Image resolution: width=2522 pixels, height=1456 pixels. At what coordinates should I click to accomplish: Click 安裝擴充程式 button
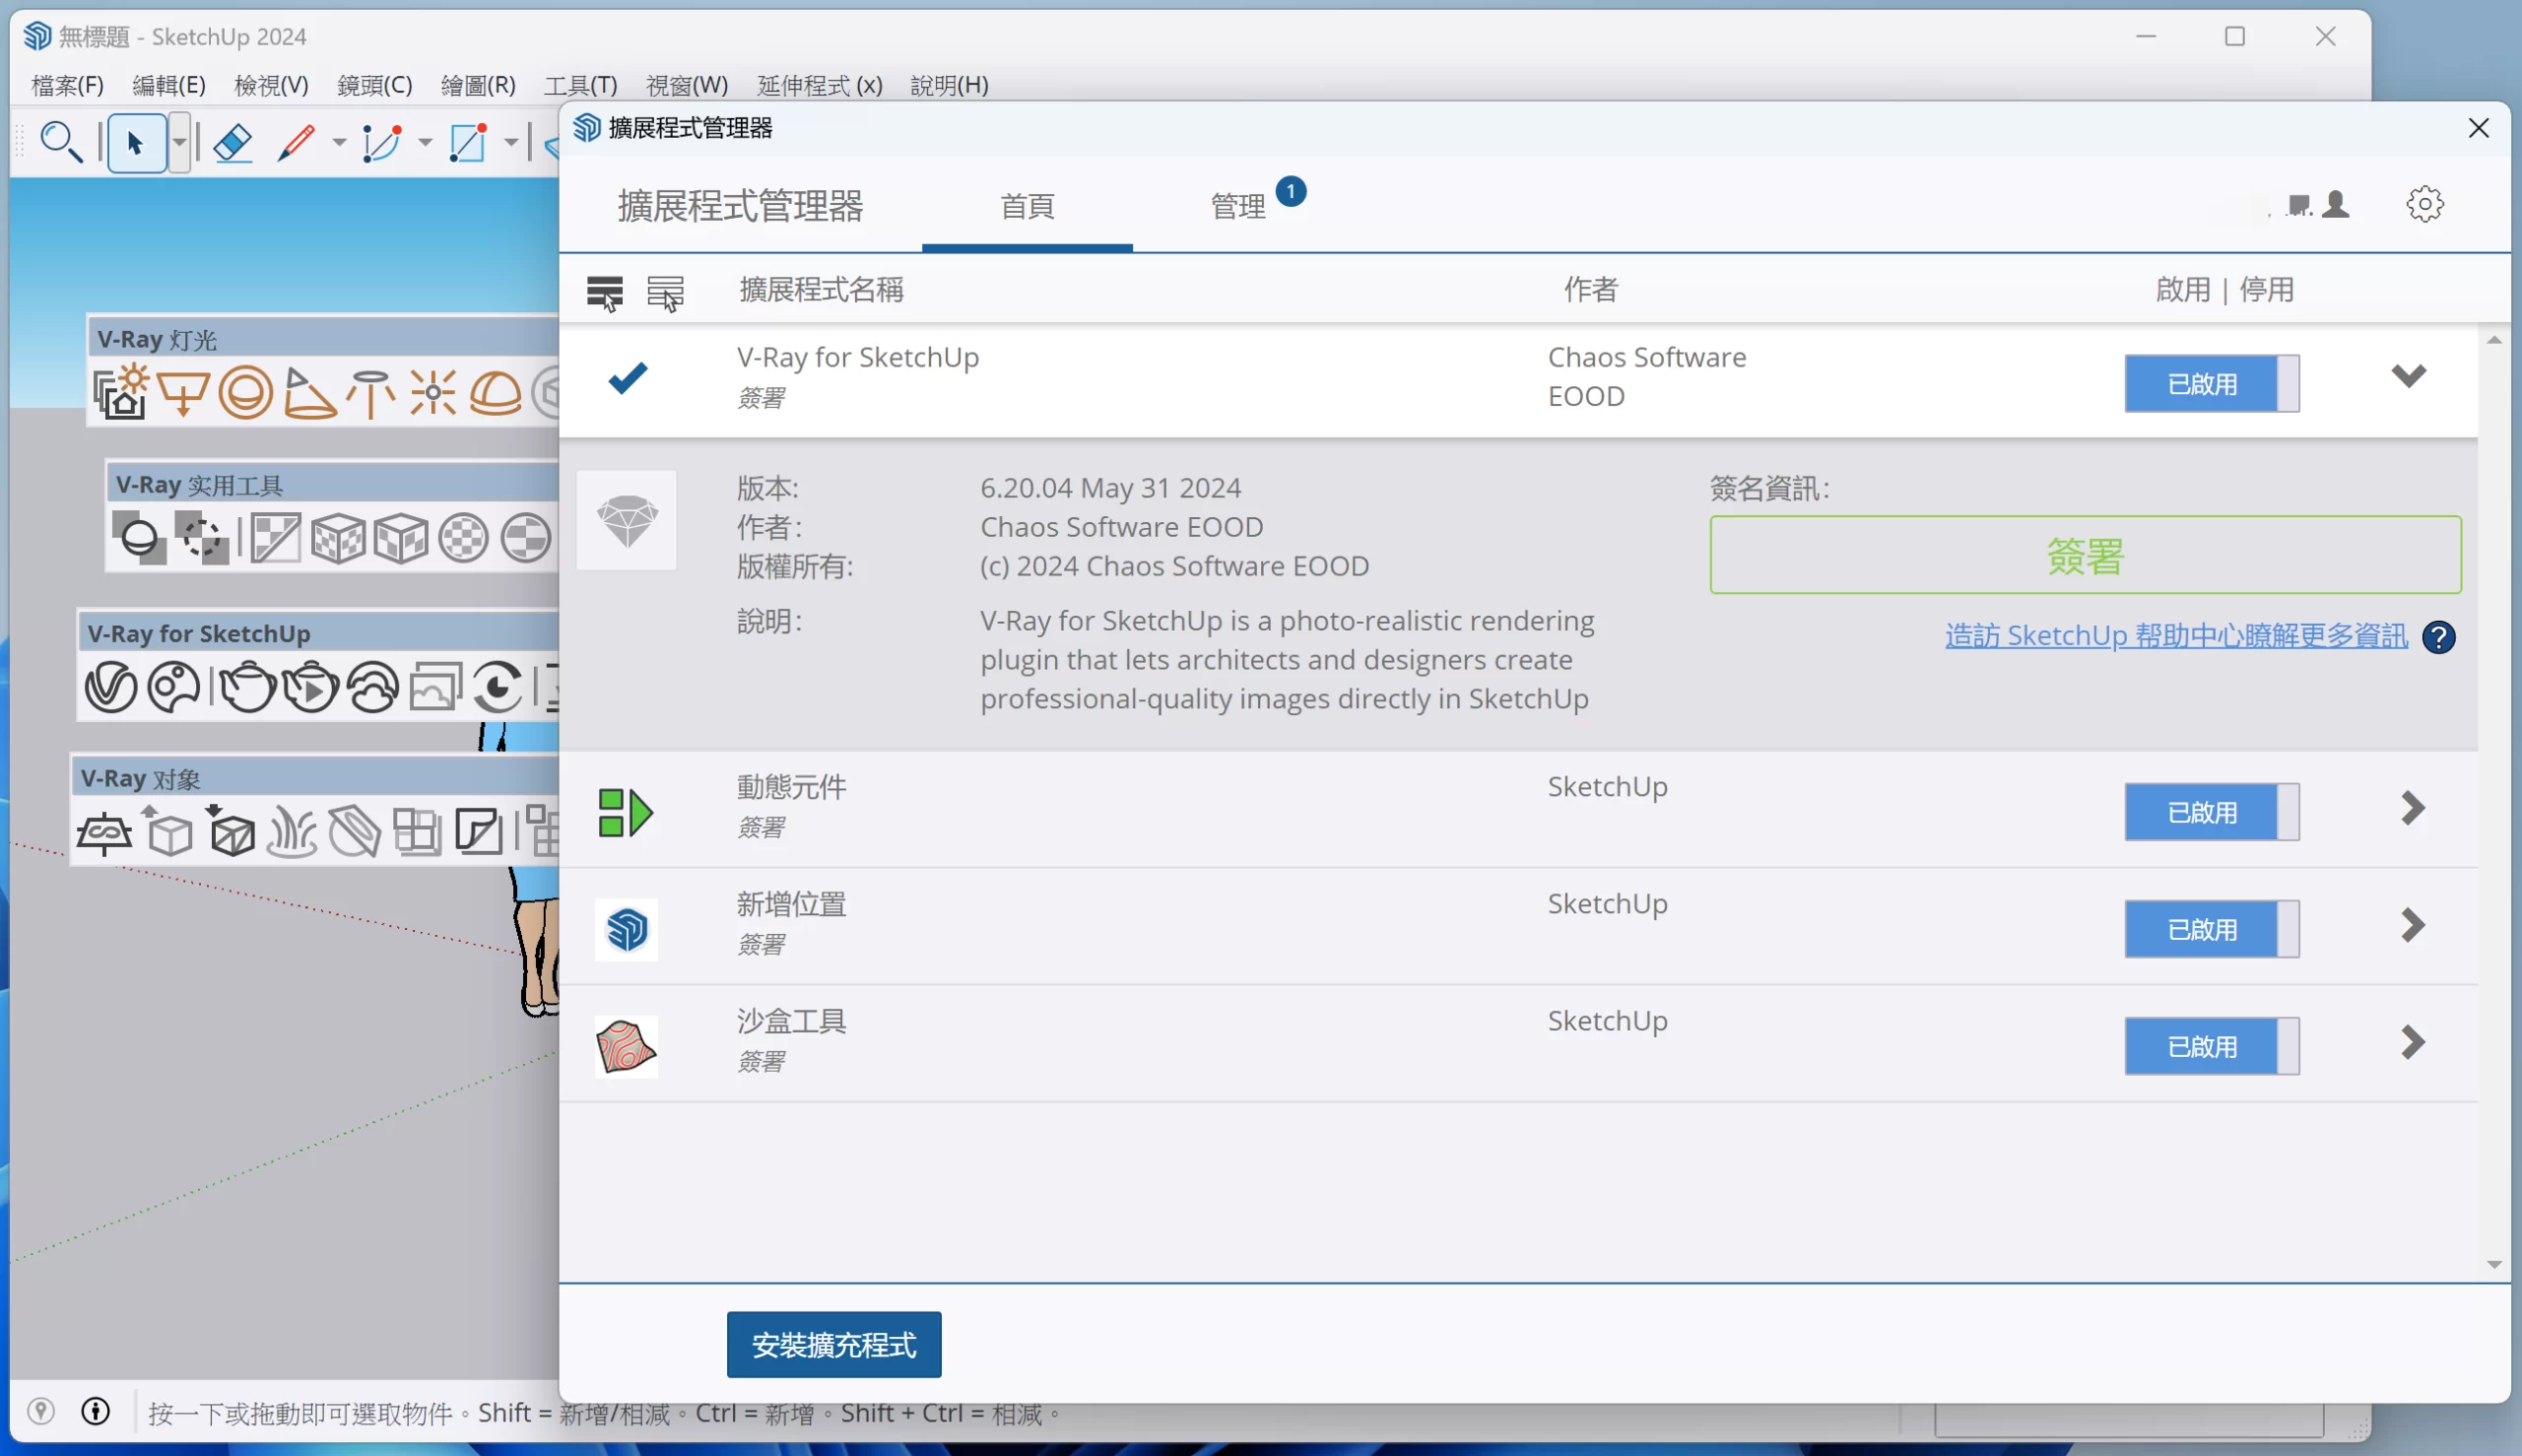point(833,1344)
